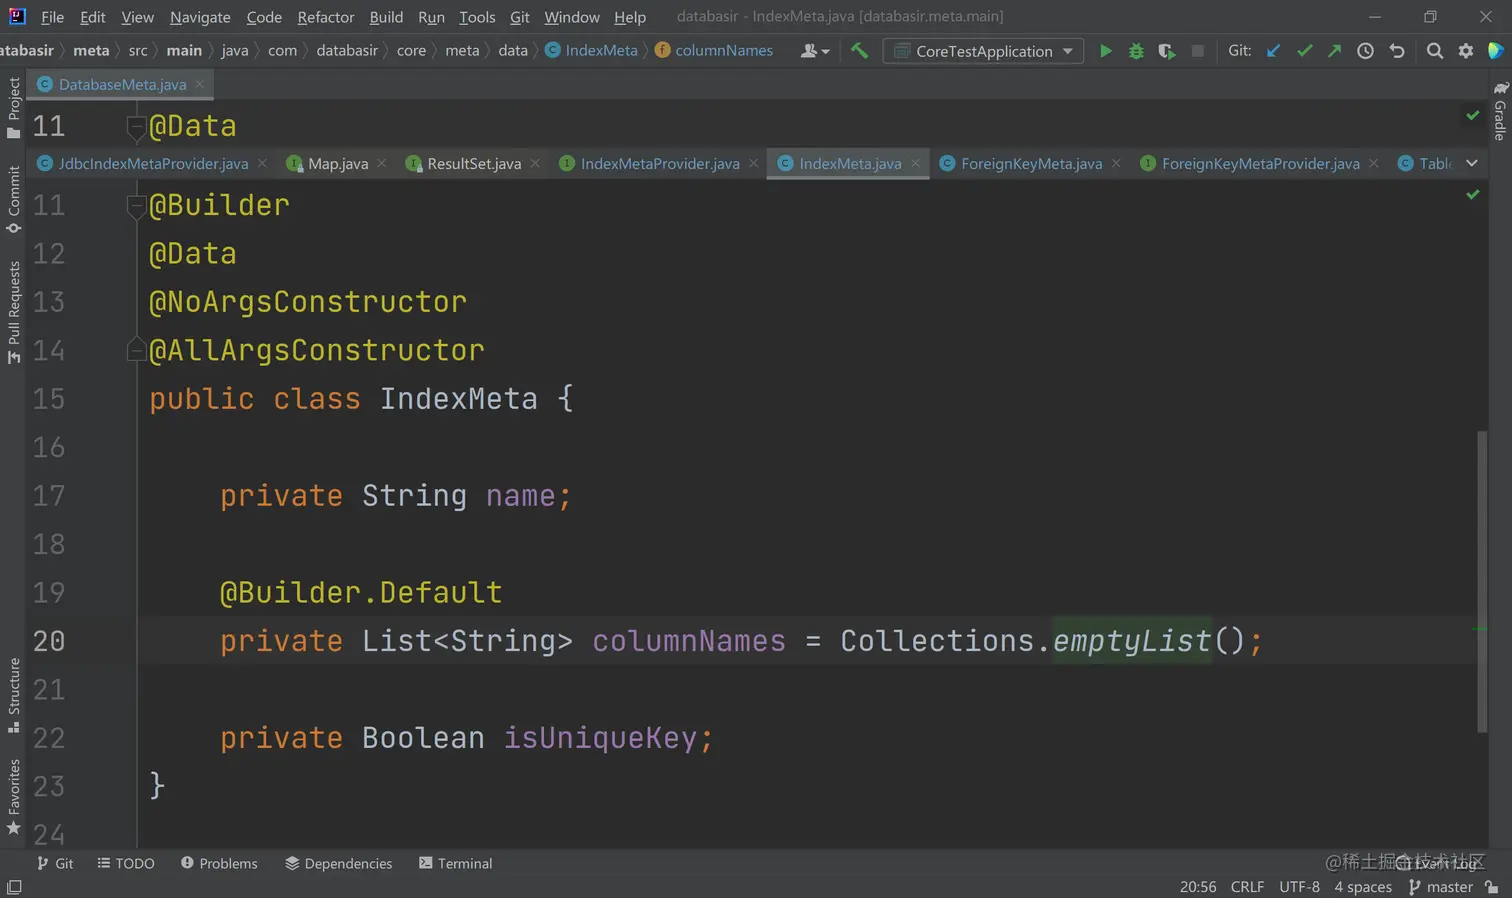Open the Refactor menu
This screenshot has width=1512, height=898.
[x=325, y=17]
